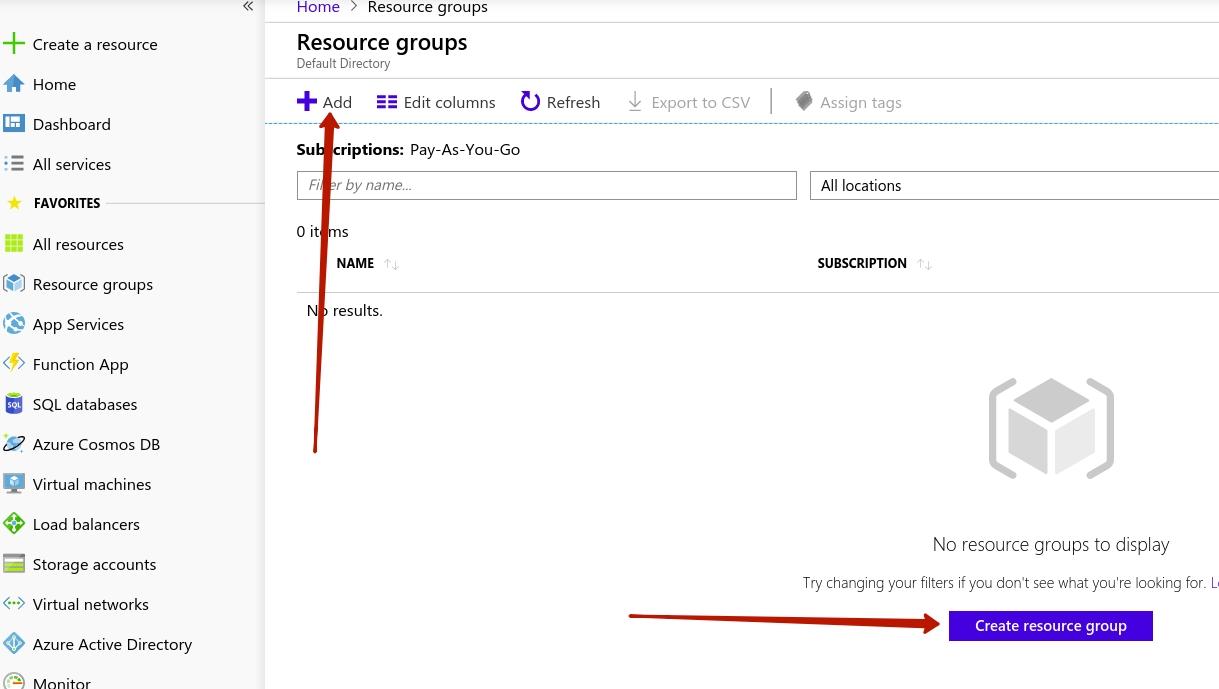Click the Function App lightning icon
Screen dimensions: 1219x689
click(x=14, y=364)
